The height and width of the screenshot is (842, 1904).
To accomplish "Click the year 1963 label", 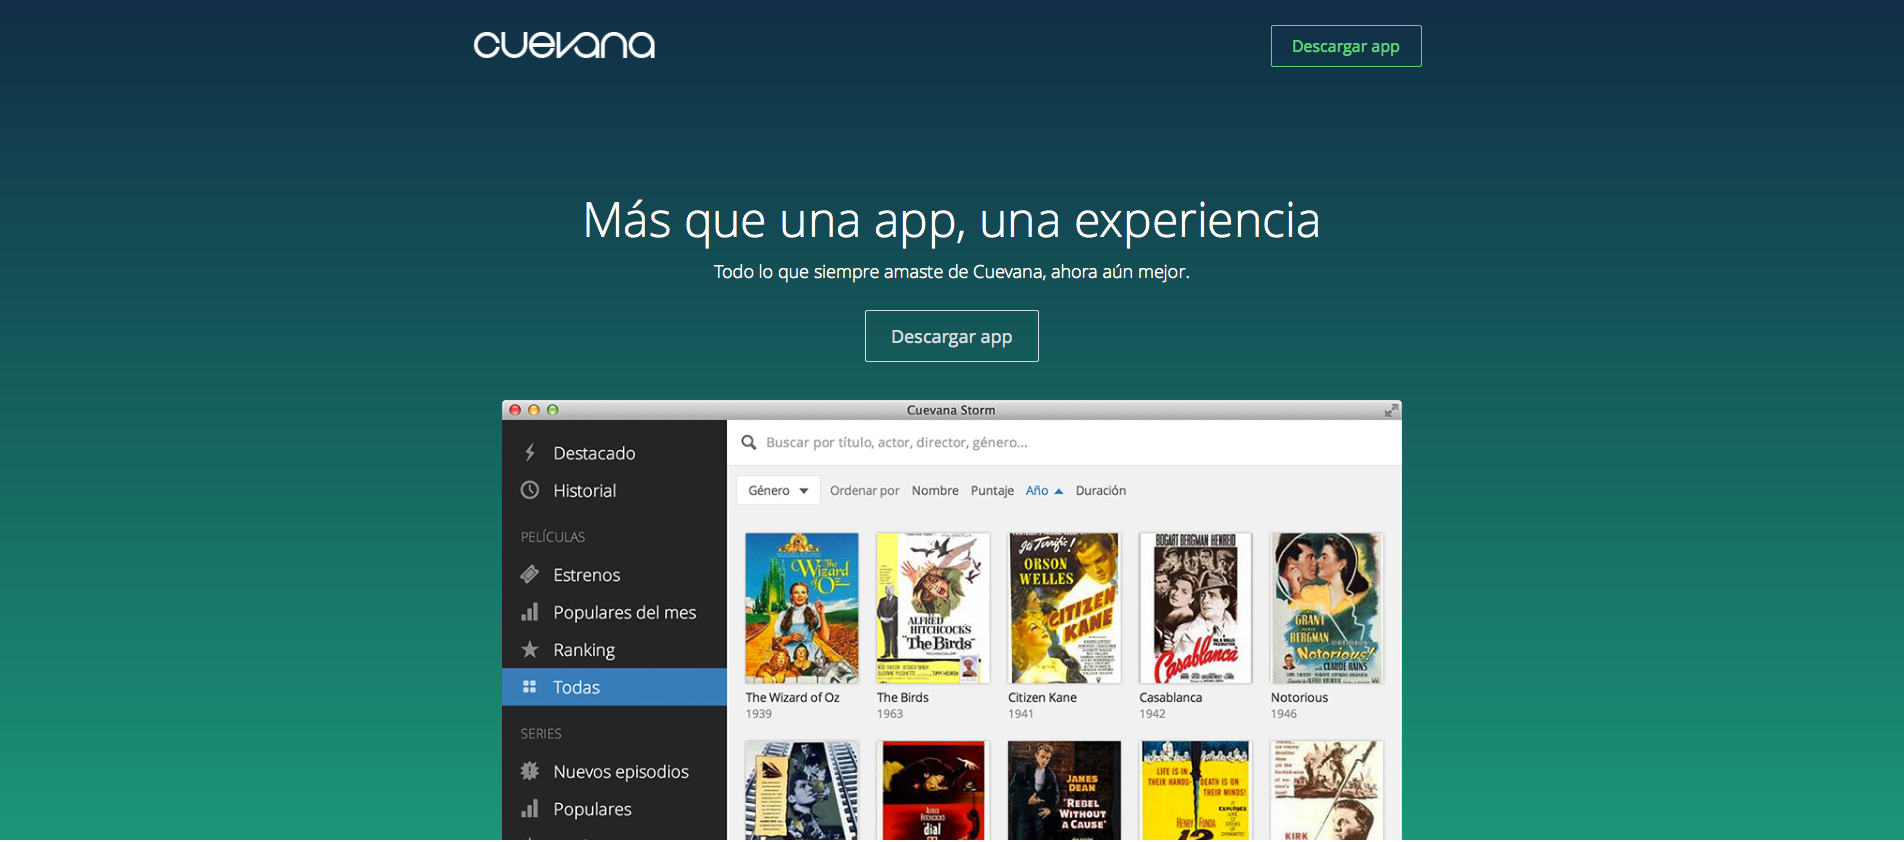I will (890, 714).
